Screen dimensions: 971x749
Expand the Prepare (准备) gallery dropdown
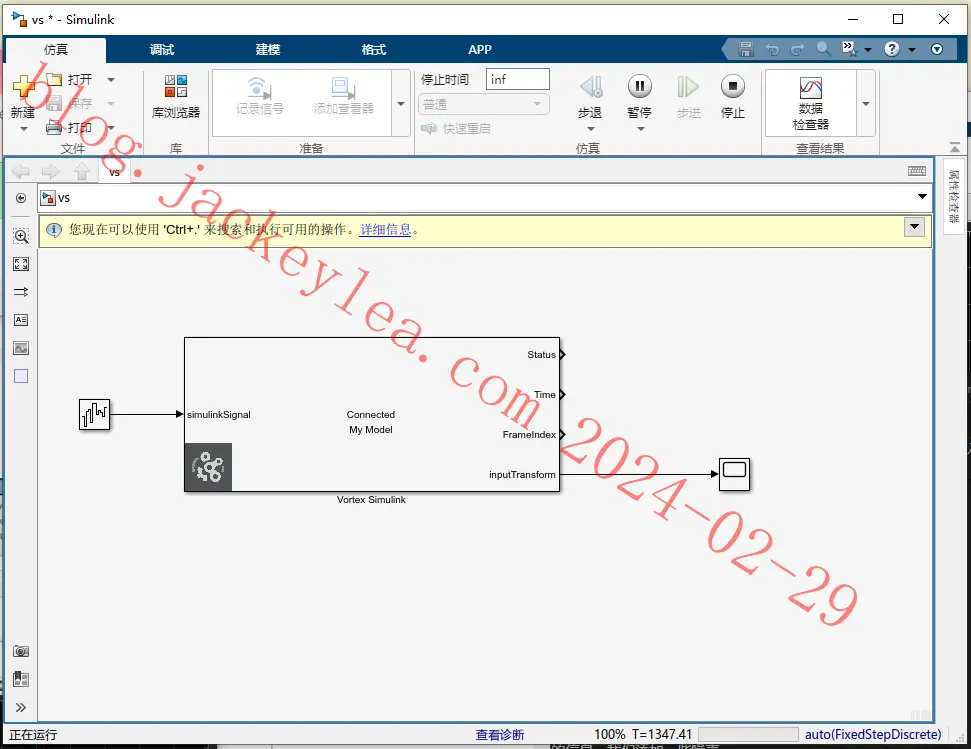click(x=401, y=103)
